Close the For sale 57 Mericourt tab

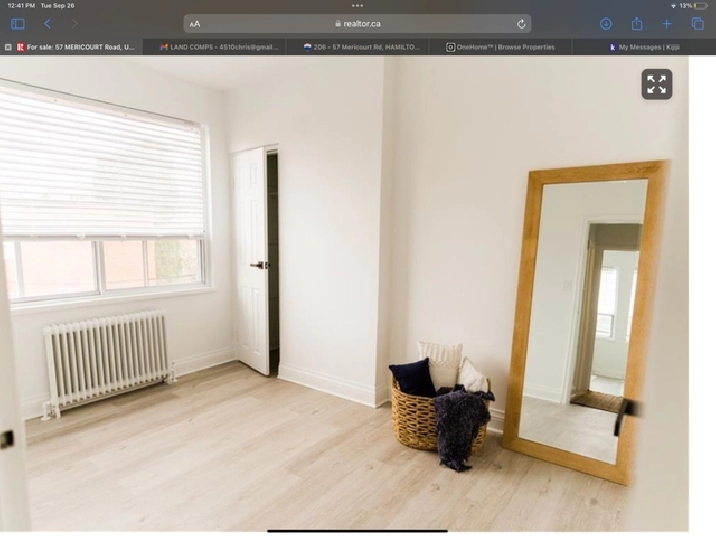click(x=8, y=47)
